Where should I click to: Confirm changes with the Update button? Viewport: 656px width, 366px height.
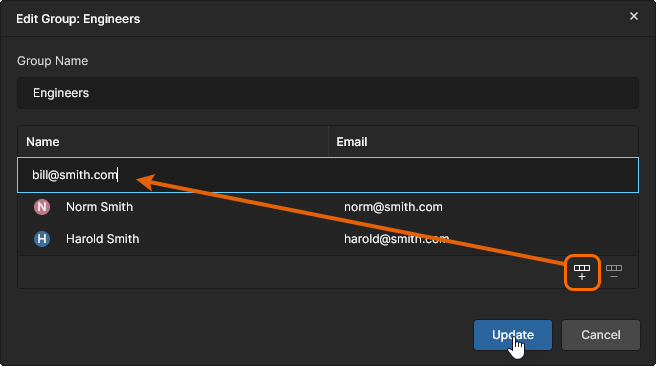pyautogui.click(x=513, y=335)
